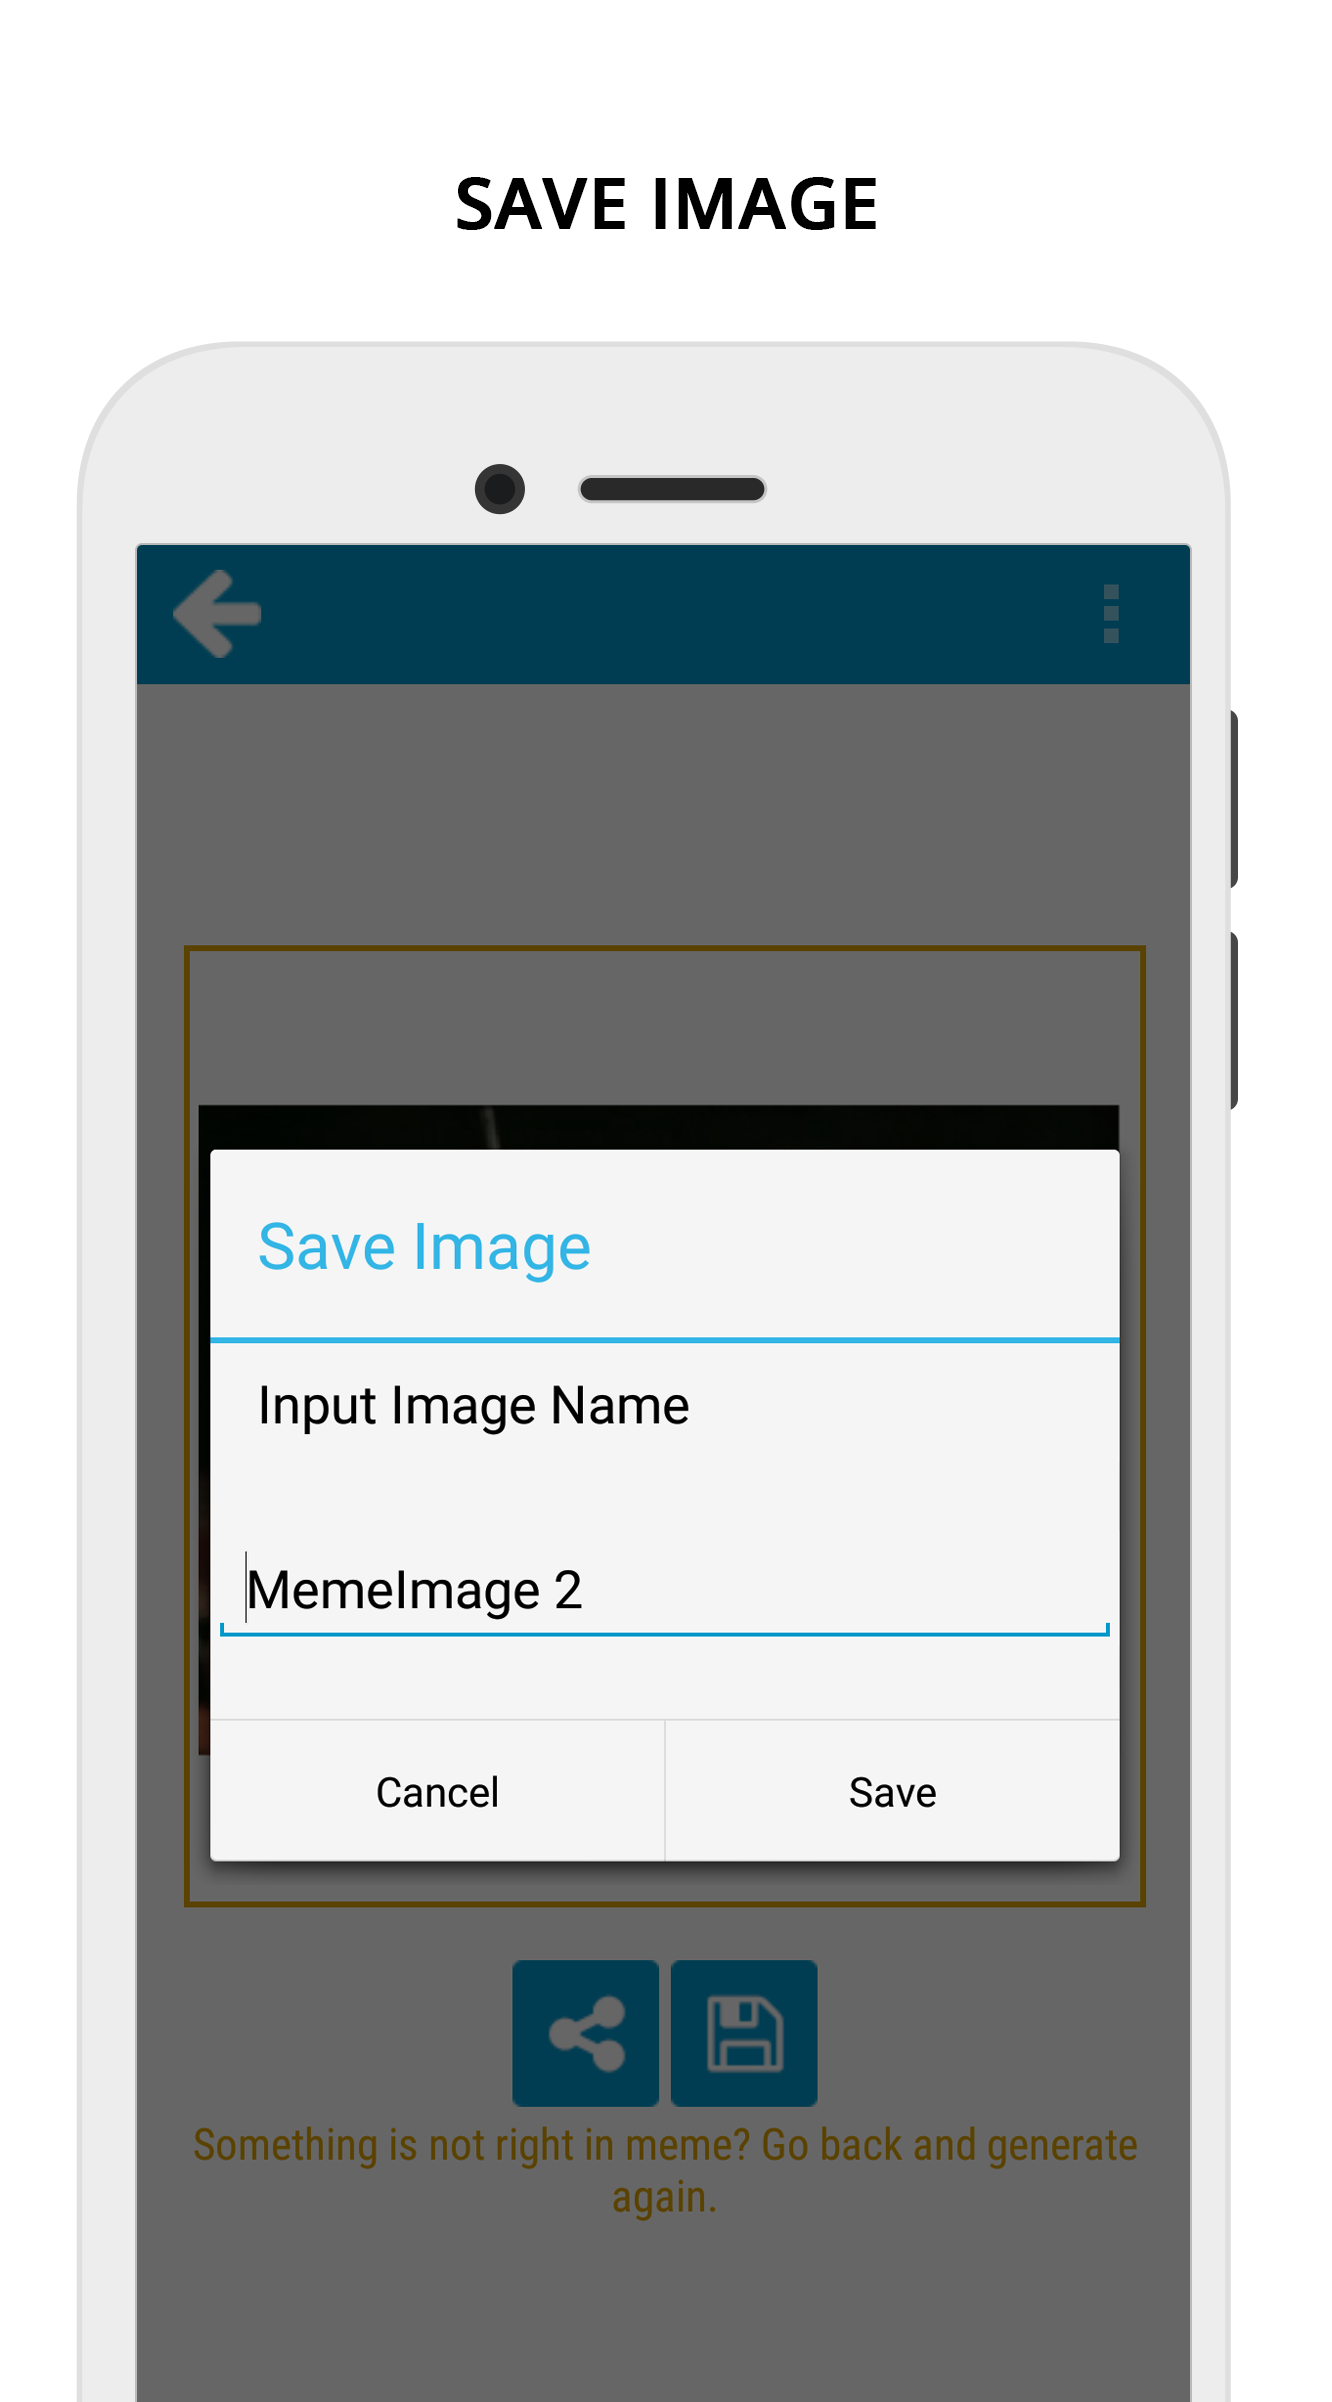1332x2402 pixels.
Task: Click the Save button in the dialog
Action: point(892,1791)
